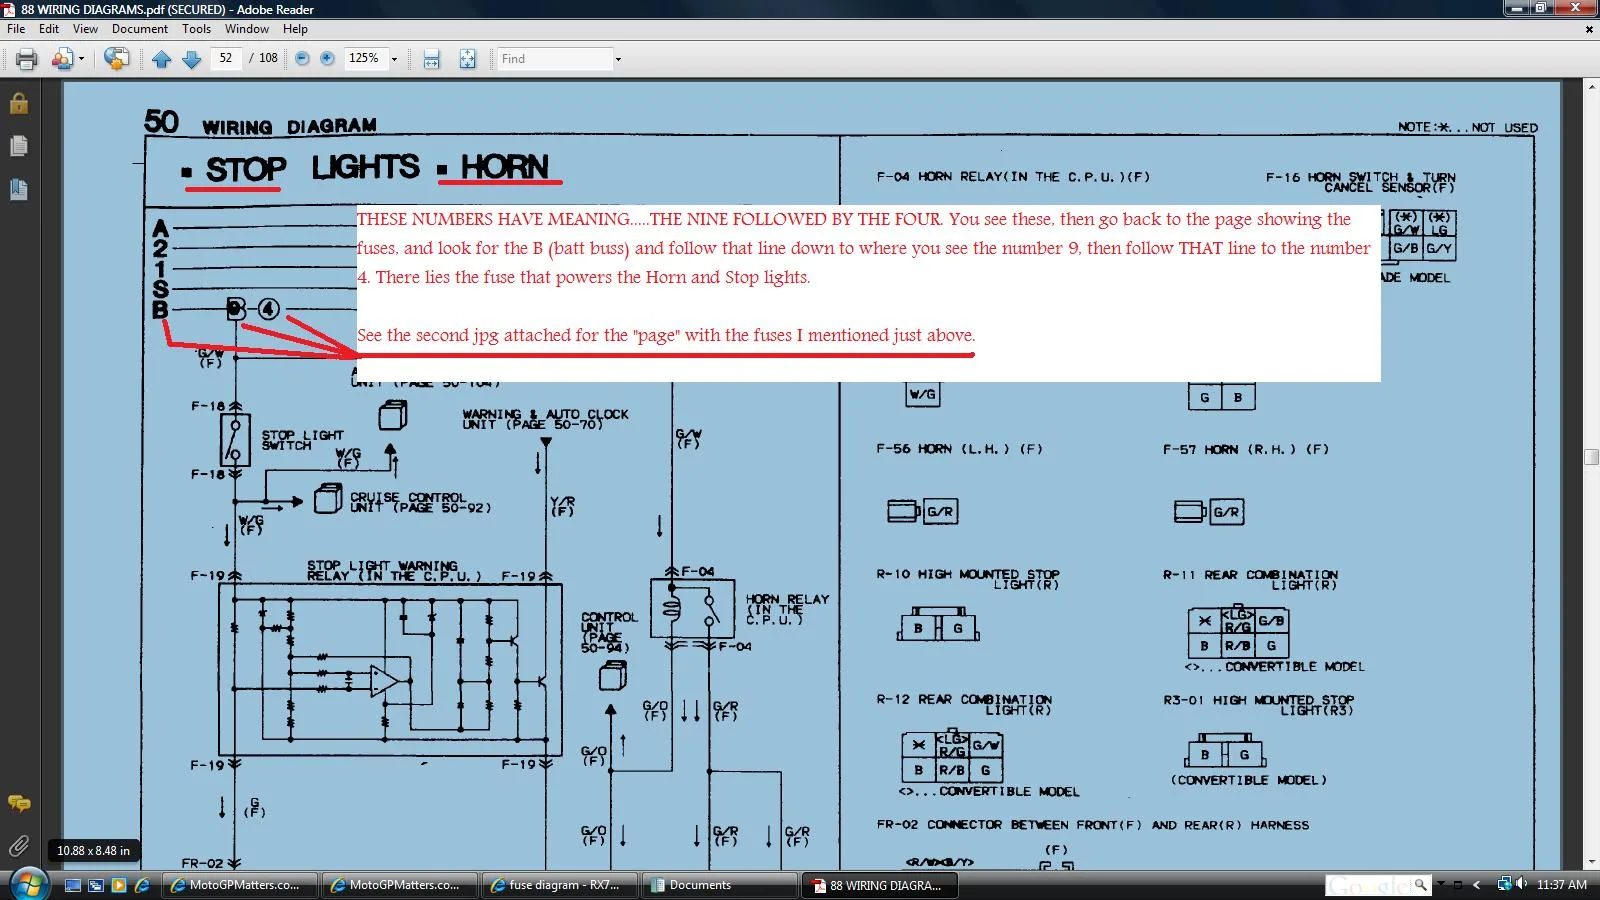Screen dimensions: 1600x900
Task: Click 'WARNING & AUTO CLOCK UNIT' label
Action: [545, 419]
